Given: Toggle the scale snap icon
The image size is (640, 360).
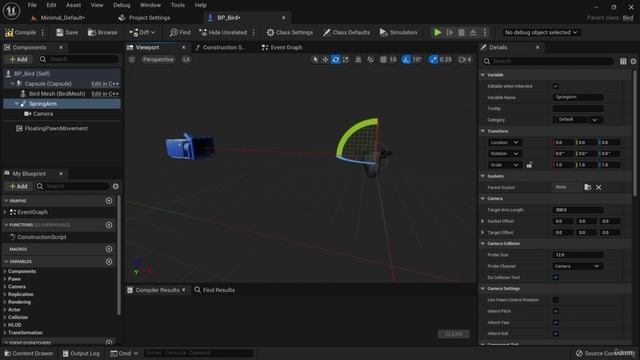Looking at the screenshot, I should pos(433,60).
